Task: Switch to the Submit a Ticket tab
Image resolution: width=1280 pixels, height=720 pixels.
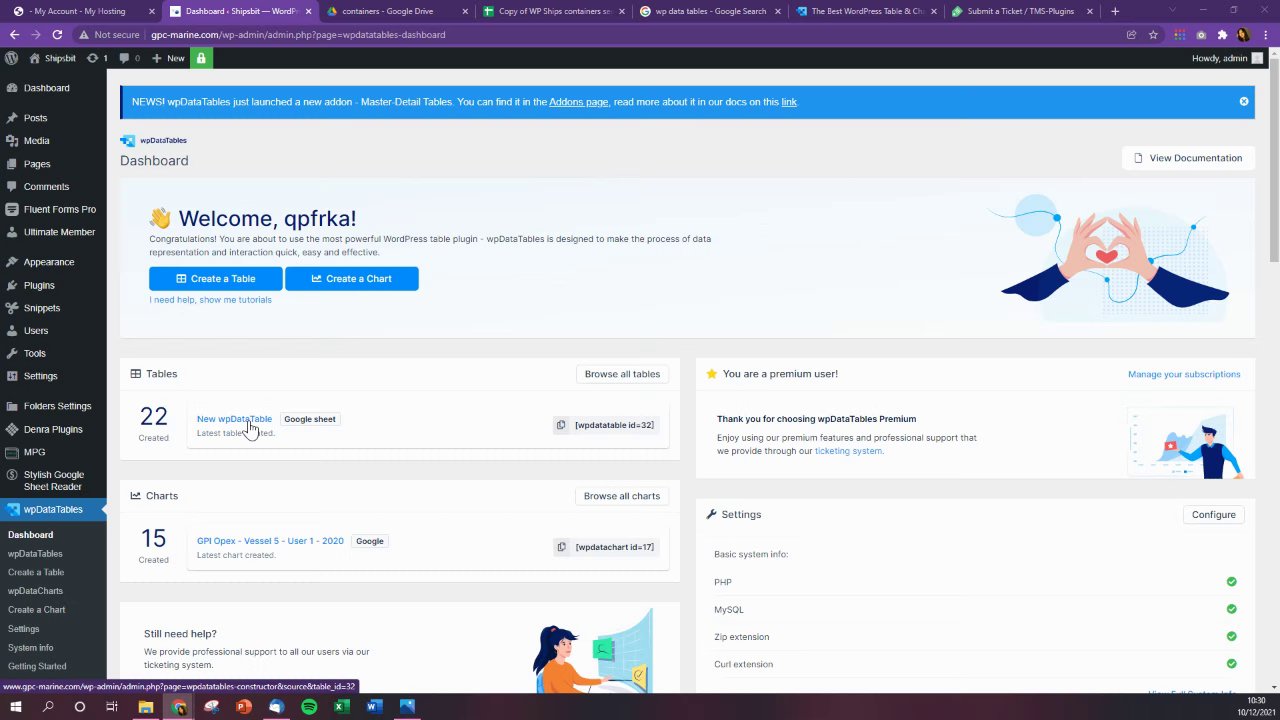Action: tap(1022, 11)
